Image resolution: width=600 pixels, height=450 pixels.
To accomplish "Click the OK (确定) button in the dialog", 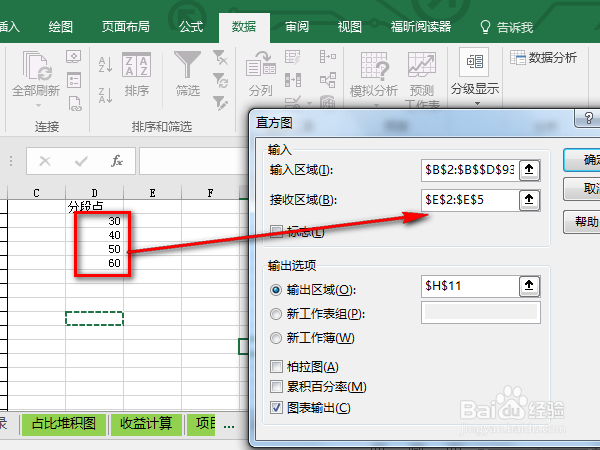I will coord(582,160).
